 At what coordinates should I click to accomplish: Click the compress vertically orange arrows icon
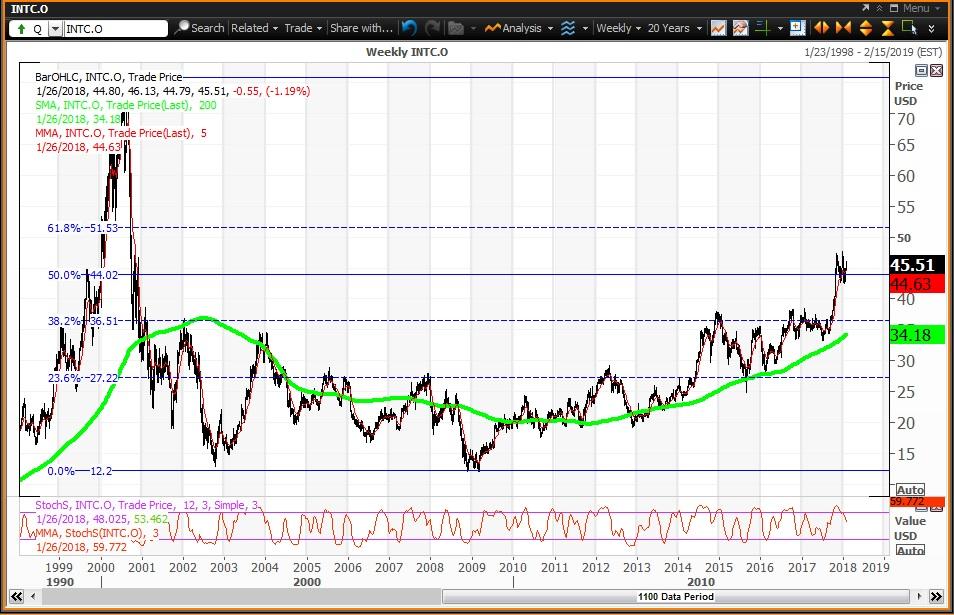[x=888, y=28]
